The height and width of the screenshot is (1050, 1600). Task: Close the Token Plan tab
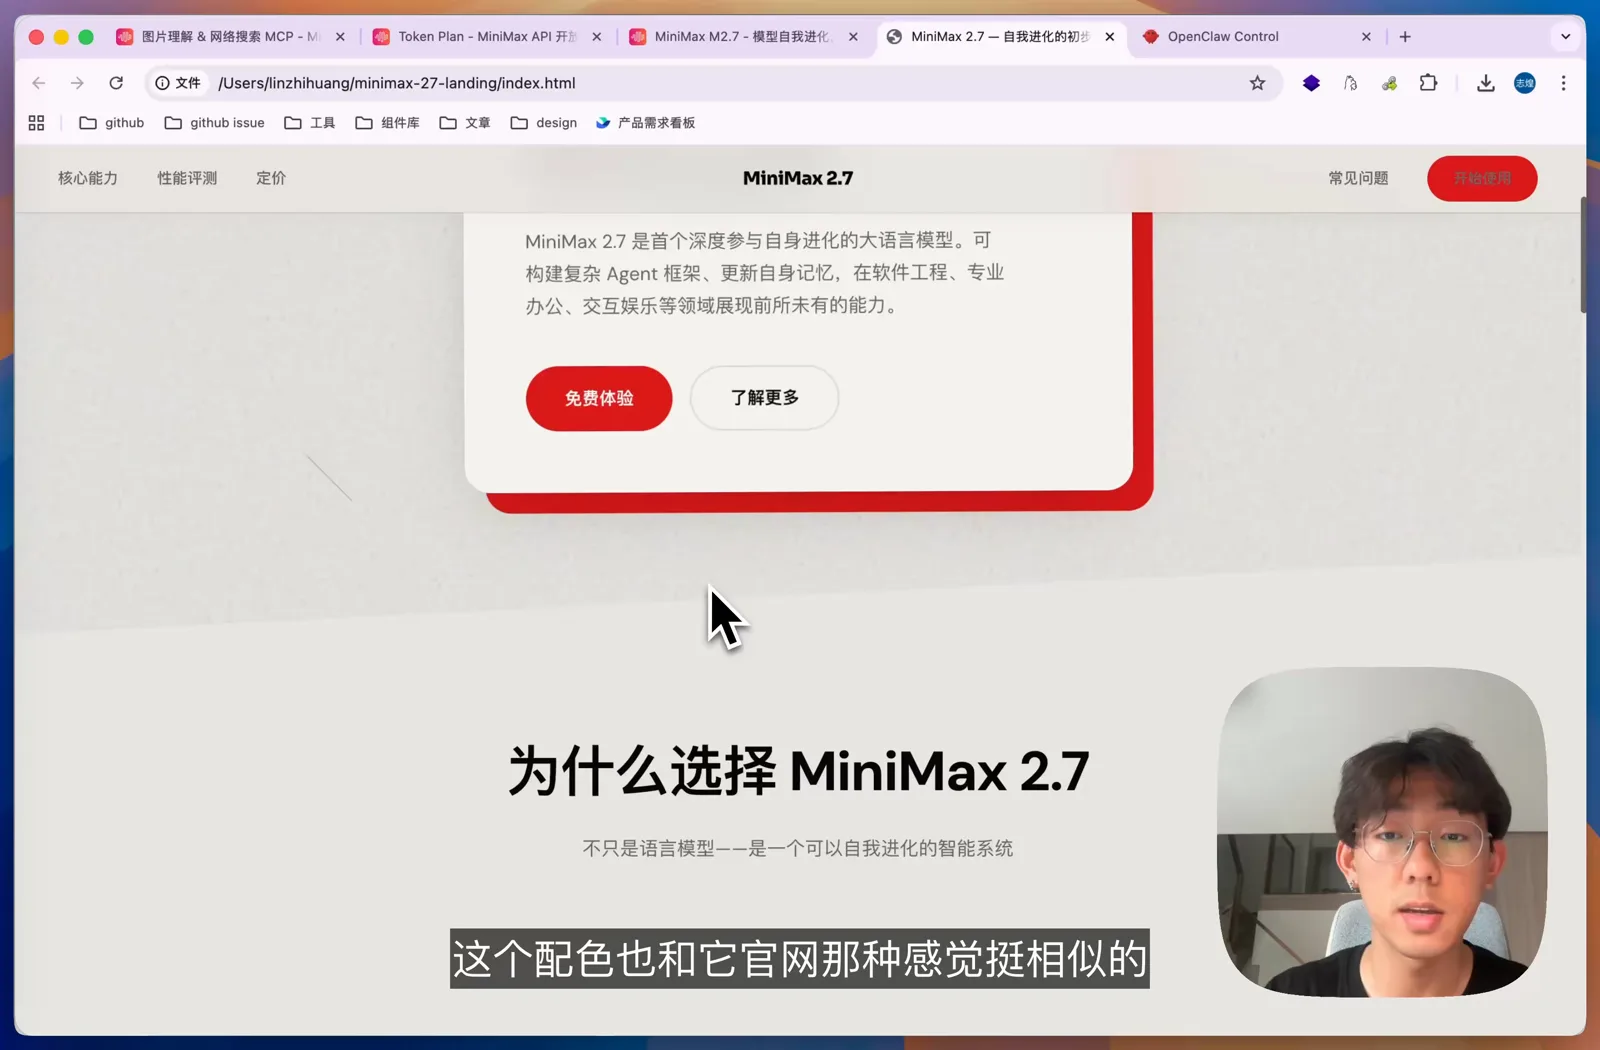tap(597, 37)
